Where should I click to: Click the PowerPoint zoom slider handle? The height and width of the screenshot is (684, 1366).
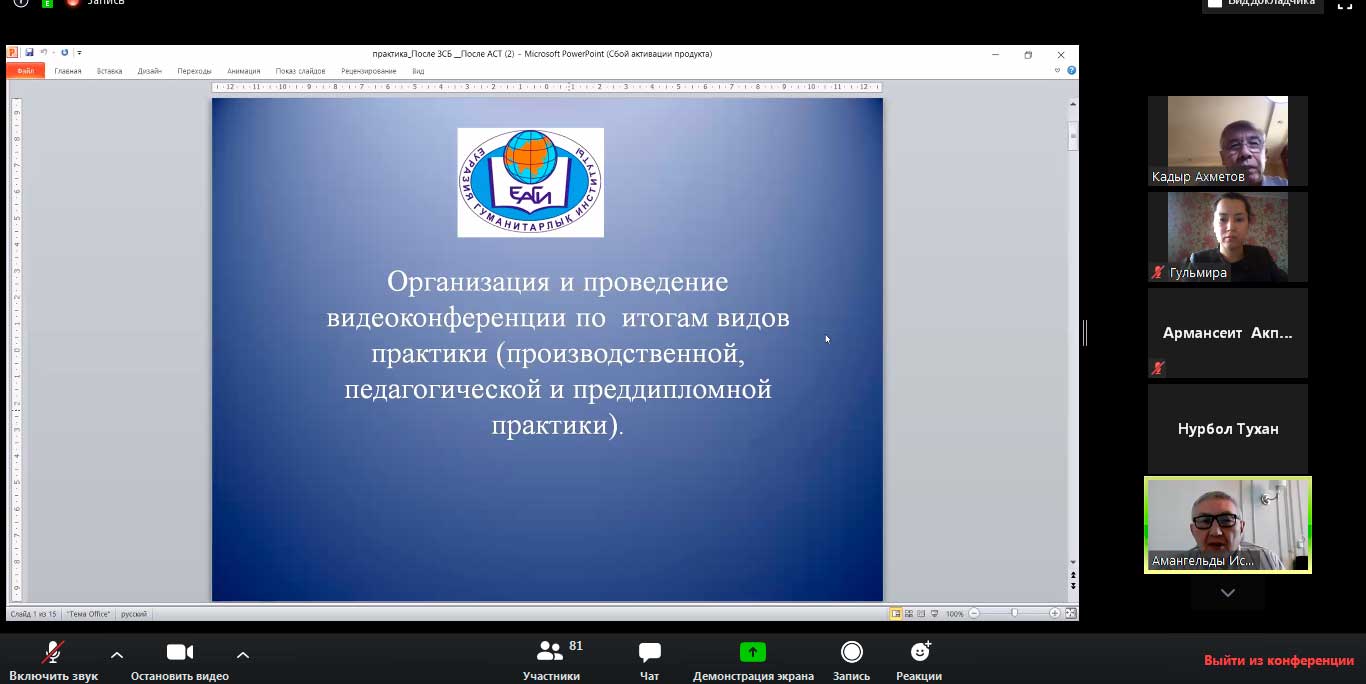(1014, 613)
